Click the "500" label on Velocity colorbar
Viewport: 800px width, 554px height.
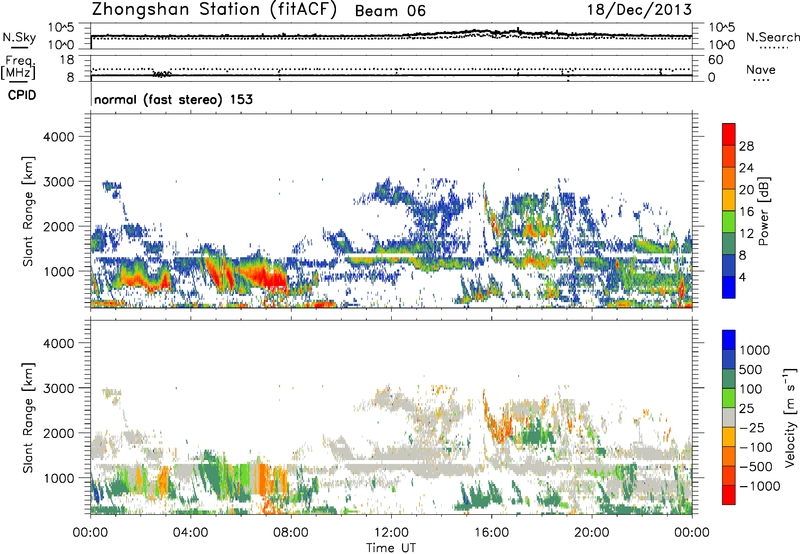[751, 370]
